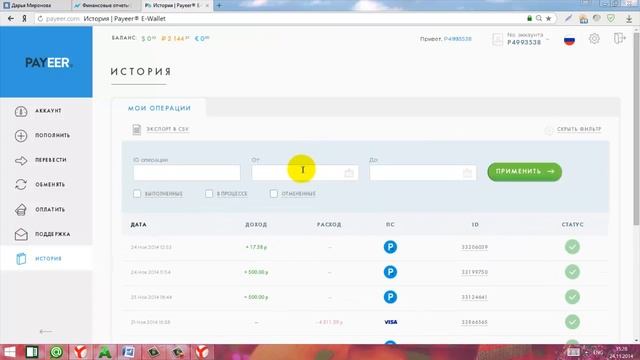This screenshot has height=360, width=640.
Task: Click the browser back arrow
Action: tap(11, 18)
